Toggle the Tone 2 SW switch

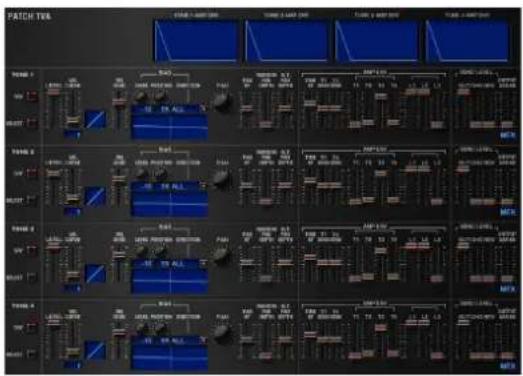tap(32, 173)
